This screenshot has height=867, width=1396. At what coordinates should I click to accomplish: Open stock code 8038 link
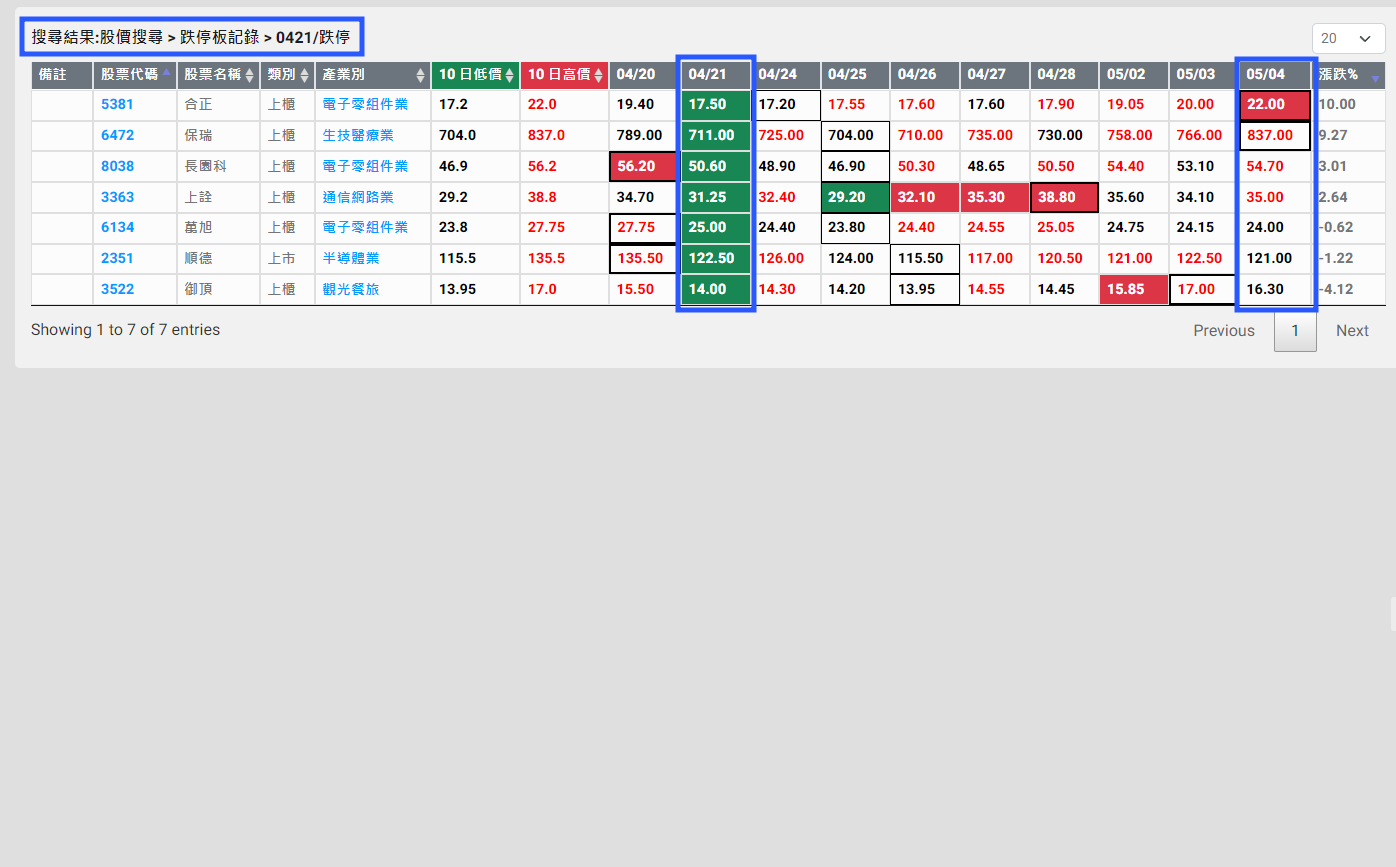tap(117, 166)
